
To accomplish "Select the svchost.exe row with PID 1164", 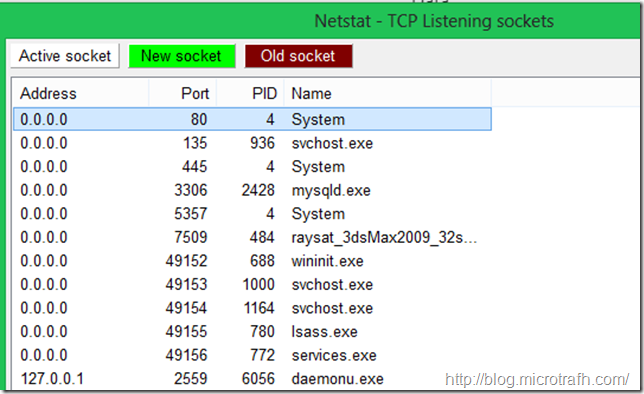I will [252, 308].
